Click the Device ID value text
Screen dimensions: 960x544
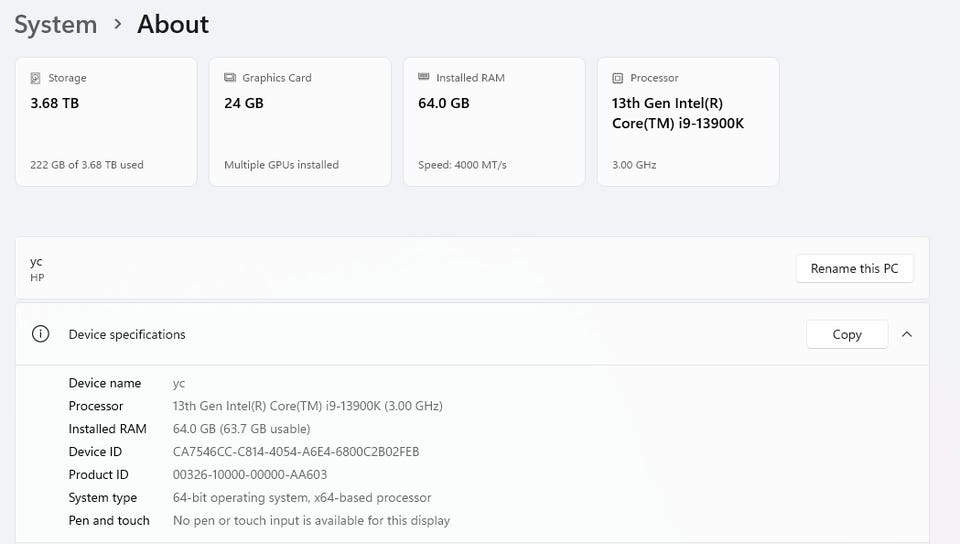[296, 452]
